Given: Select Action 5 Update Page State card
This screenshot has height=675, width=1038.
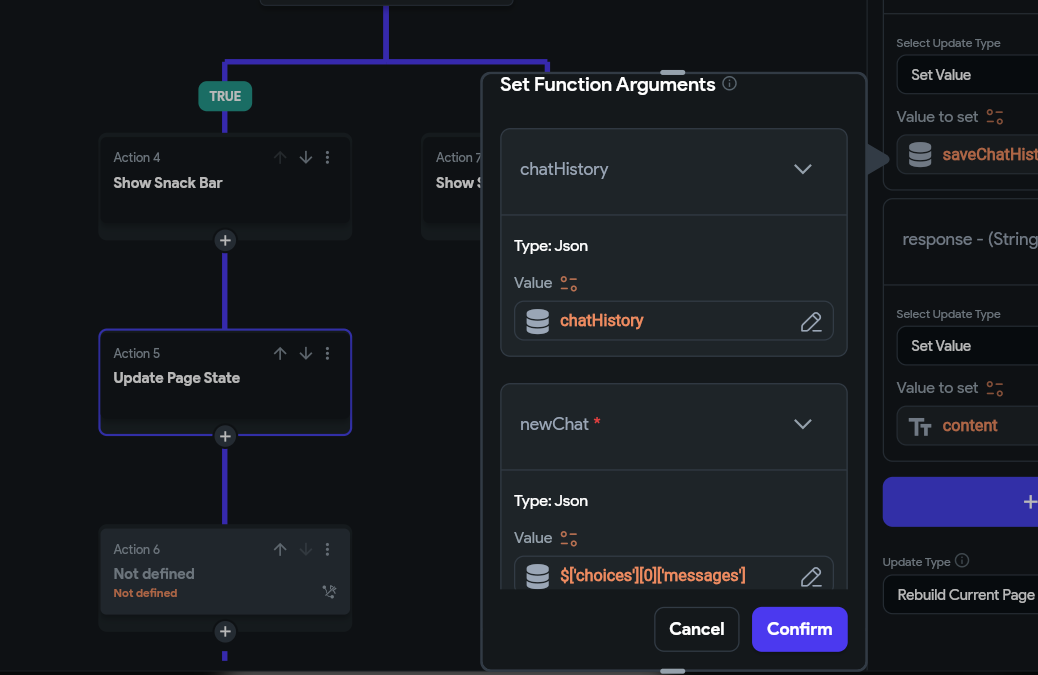Looking at the screenshot, I should (225, 382).
